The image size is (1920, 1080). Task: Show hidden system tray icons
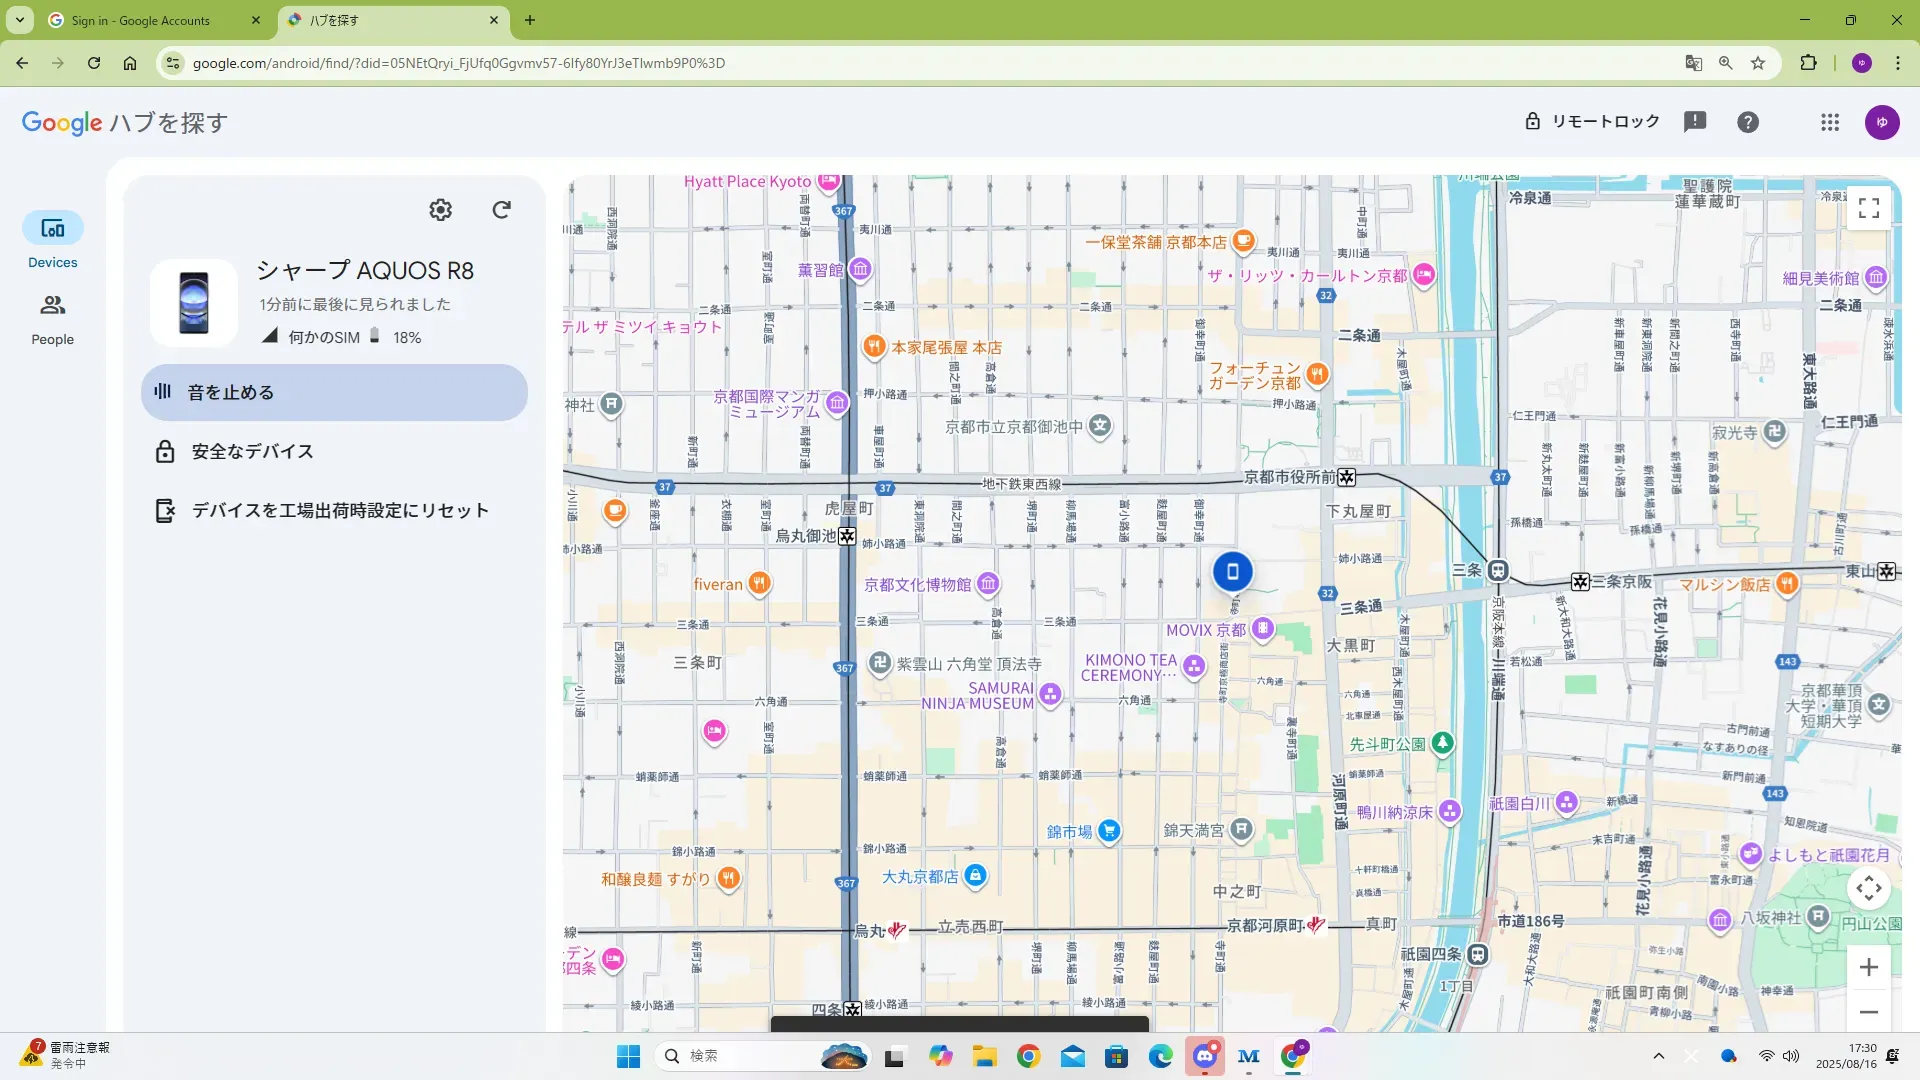point(1658,1056)
